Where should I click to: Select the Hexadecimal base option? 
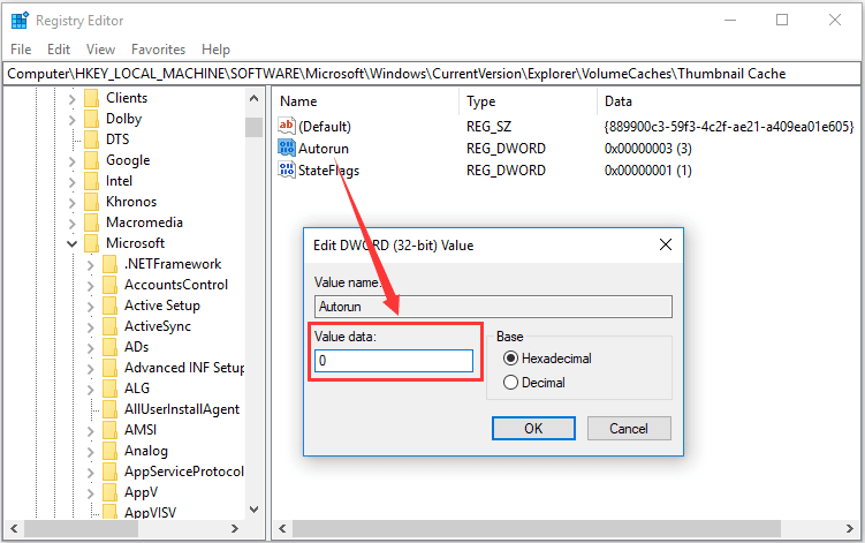pos(511,358)
